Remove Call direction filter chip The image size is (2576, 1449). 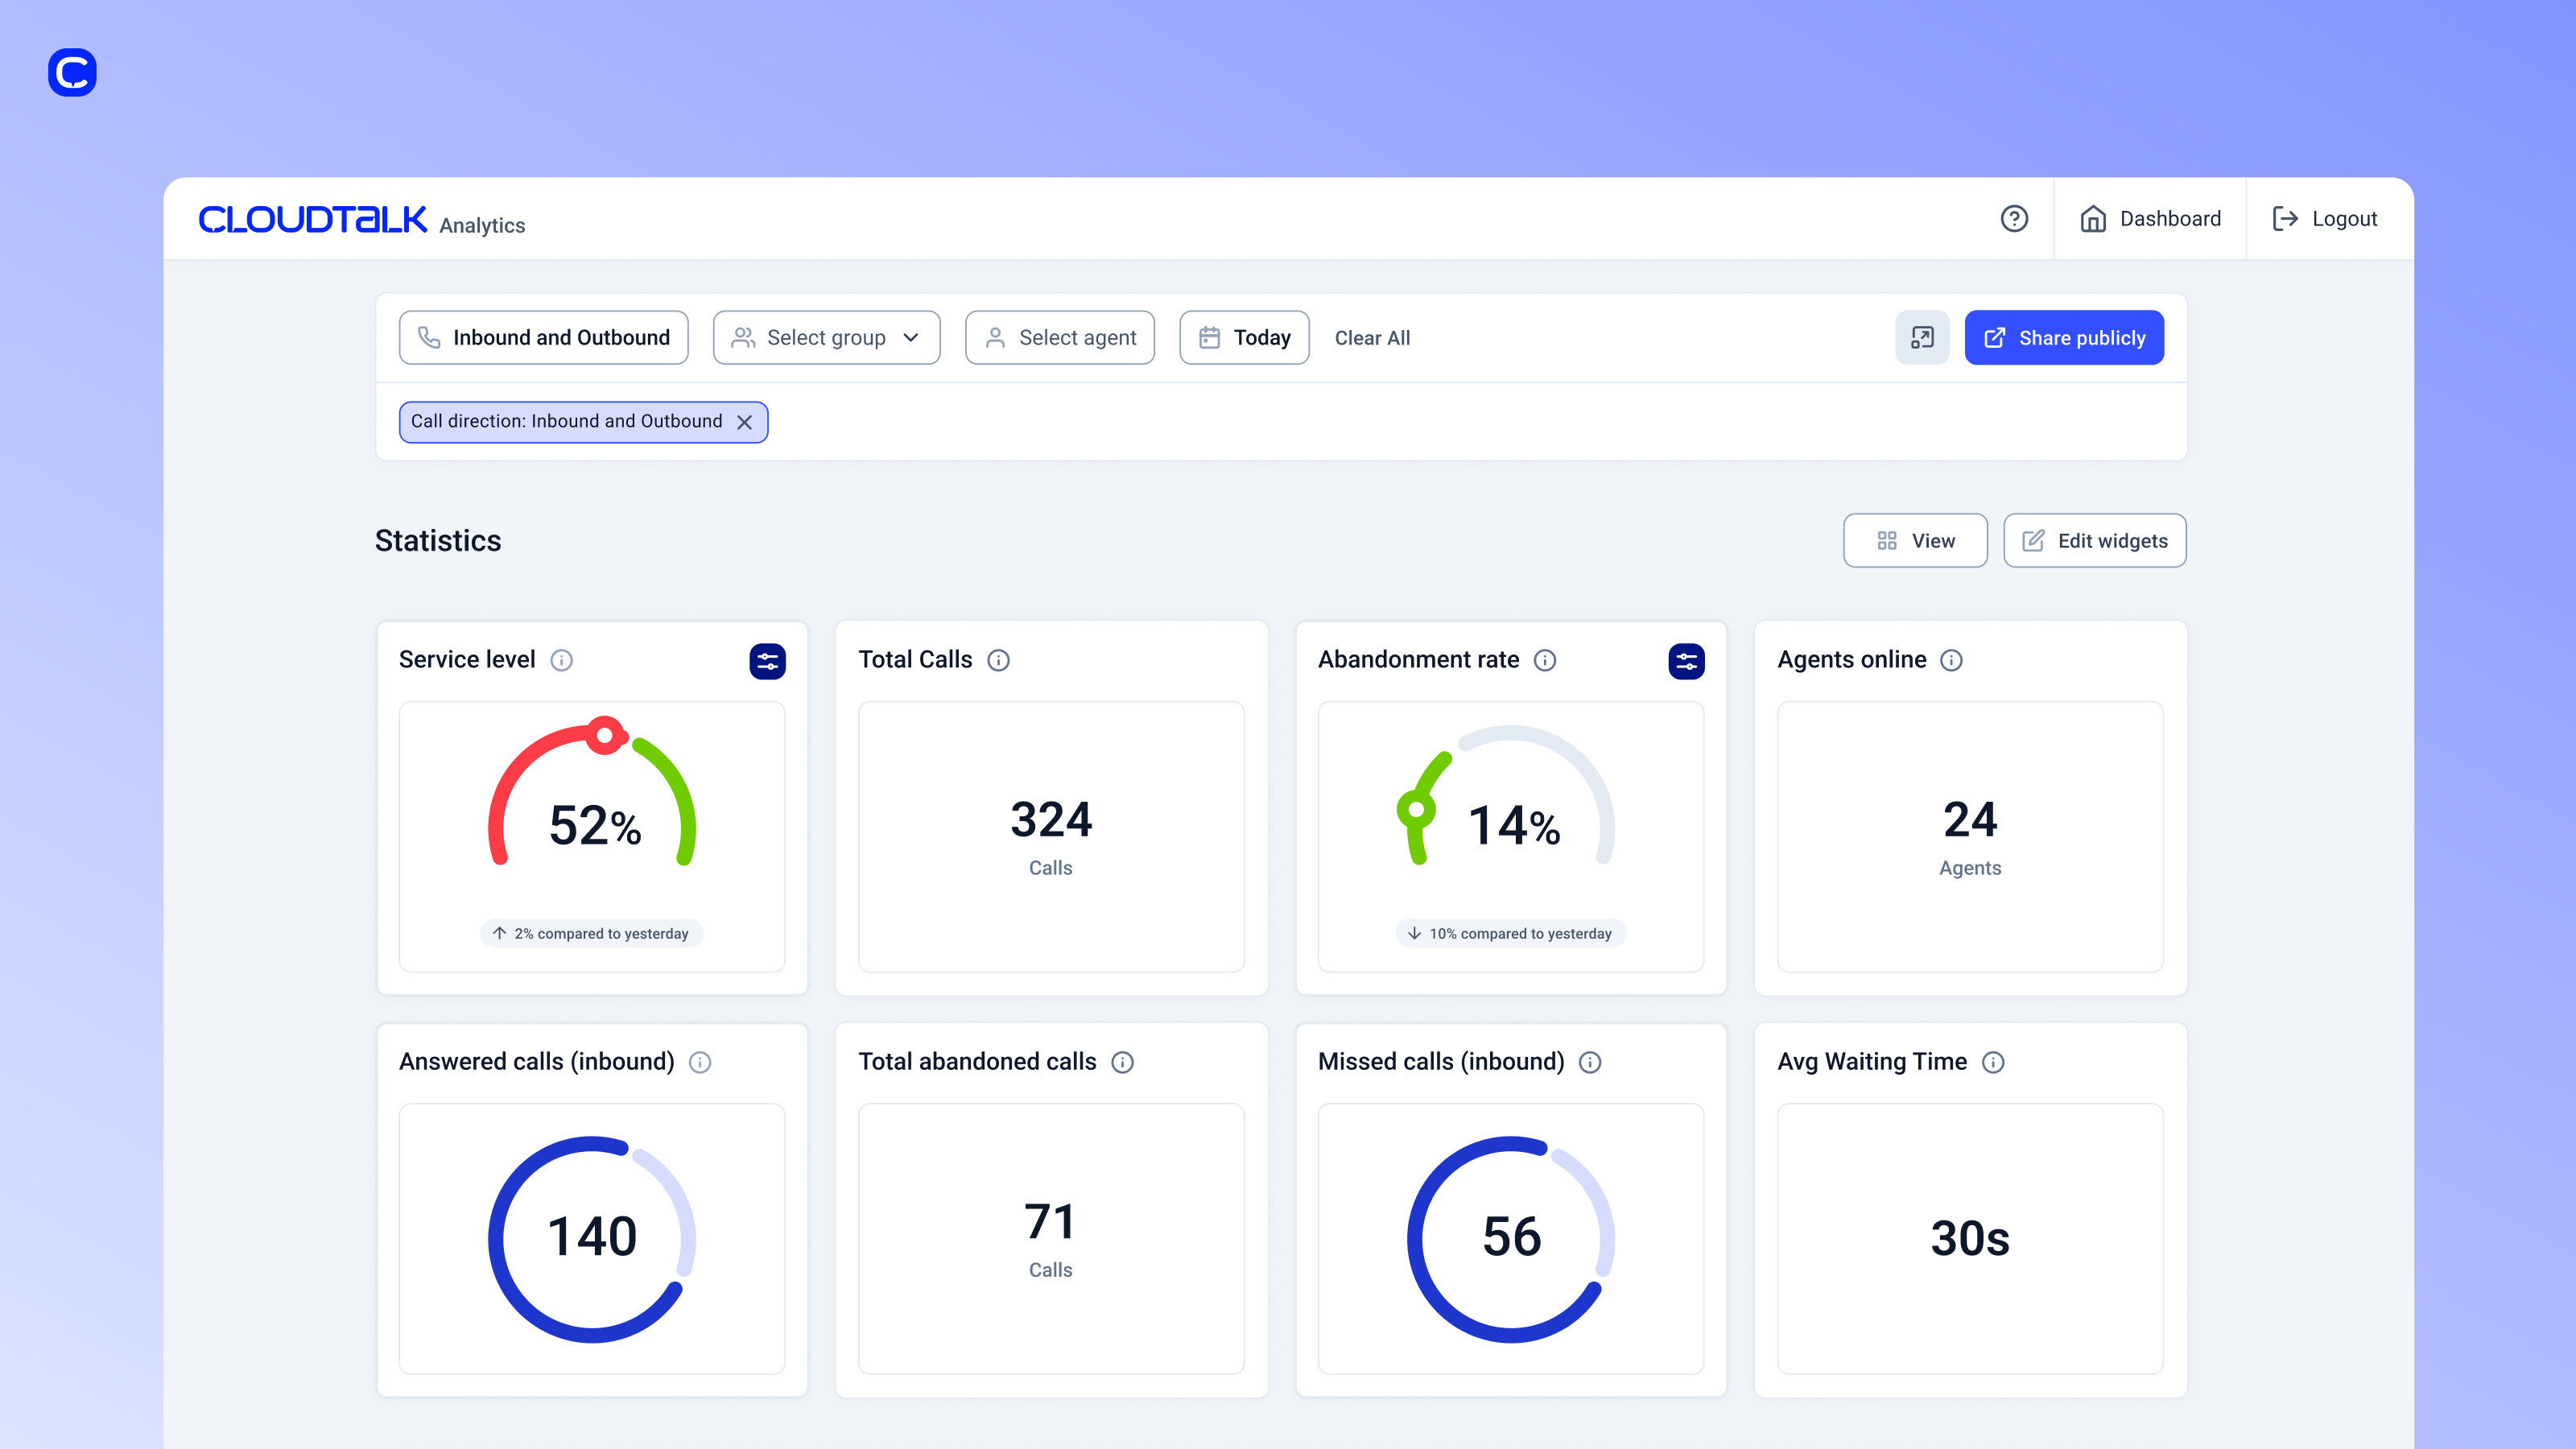click(x=744, y=422)
